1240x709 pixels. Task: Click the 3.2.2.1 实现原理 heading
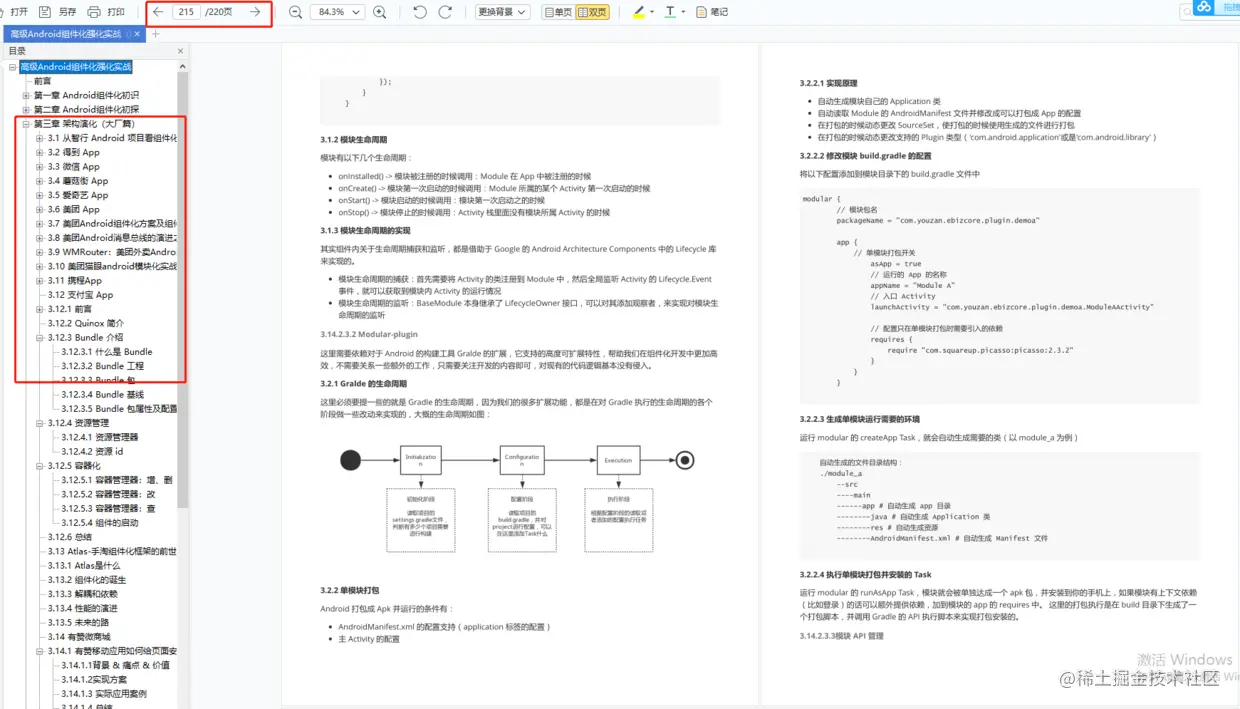point(828,83)
